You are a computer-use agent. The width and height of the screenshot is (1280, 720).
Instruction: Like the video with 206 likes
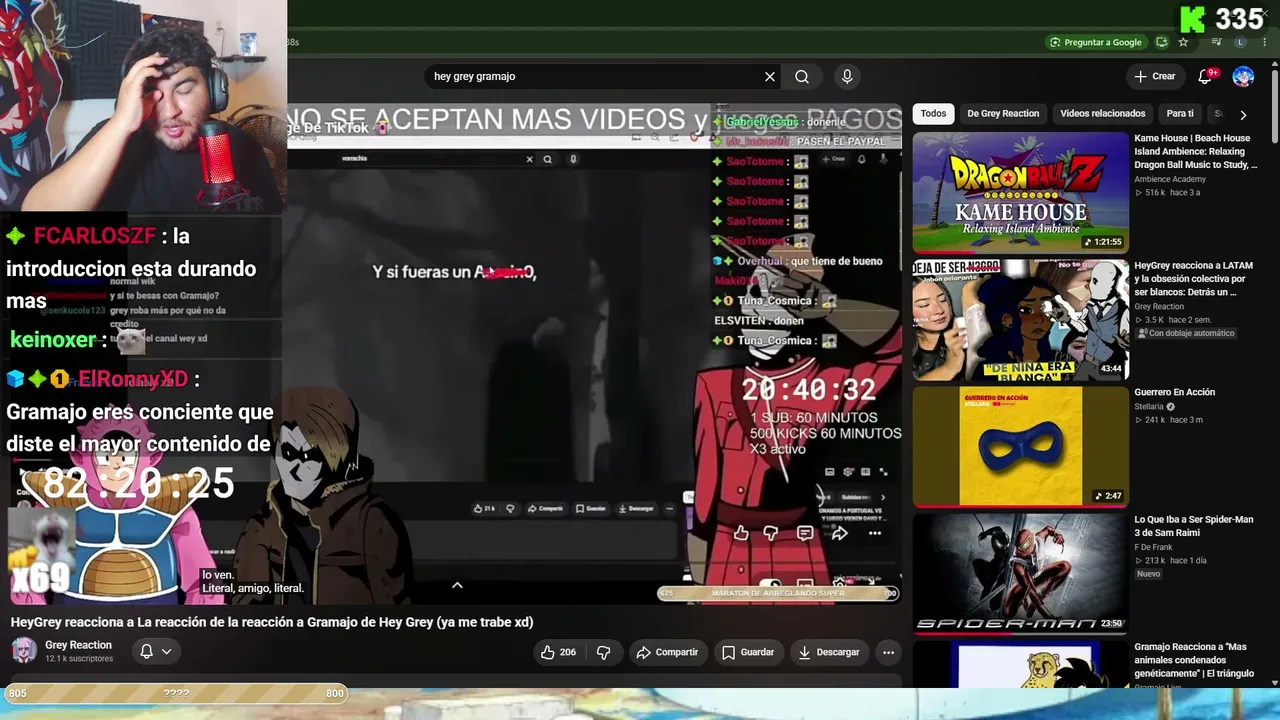(x=558, y=652)
